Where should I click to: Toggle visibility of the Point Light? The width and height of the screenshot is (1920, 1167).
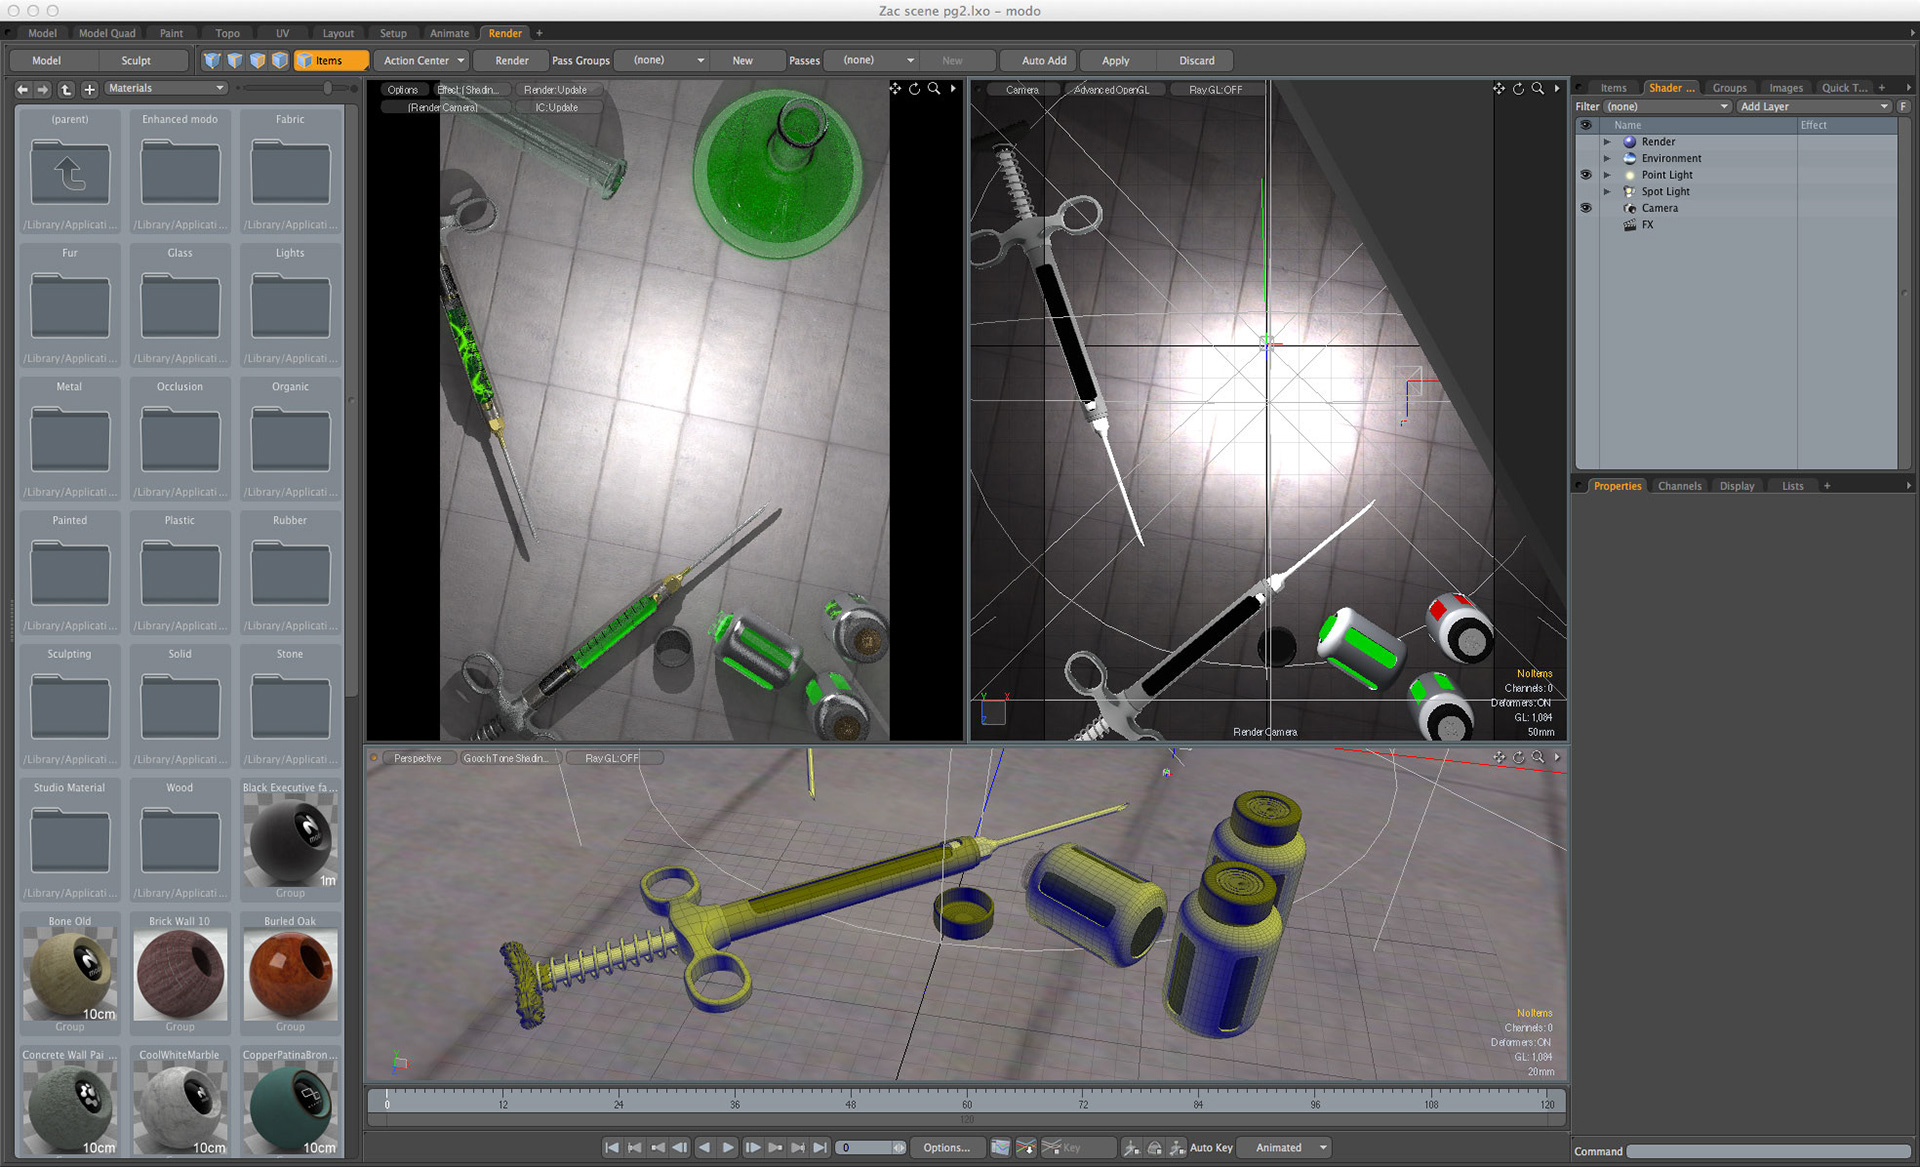coord(1586,175)
